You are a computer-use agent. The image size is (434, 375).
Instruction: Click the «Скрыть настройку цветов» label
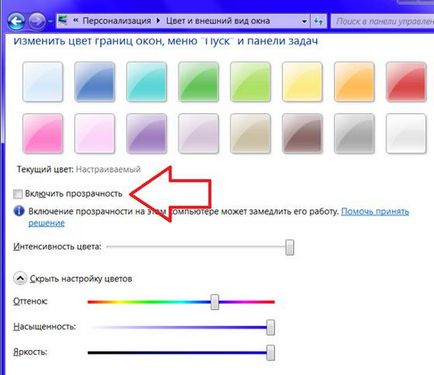pyautogui.click(x=81, y=279)
